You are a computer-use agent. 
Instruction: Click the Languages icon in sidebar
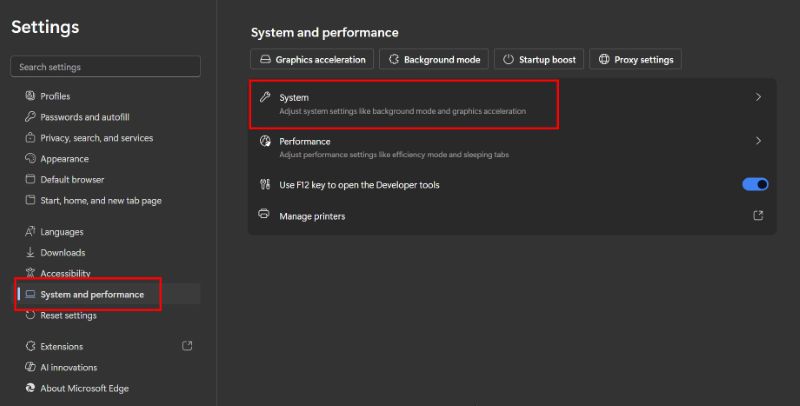click(29, 232)
